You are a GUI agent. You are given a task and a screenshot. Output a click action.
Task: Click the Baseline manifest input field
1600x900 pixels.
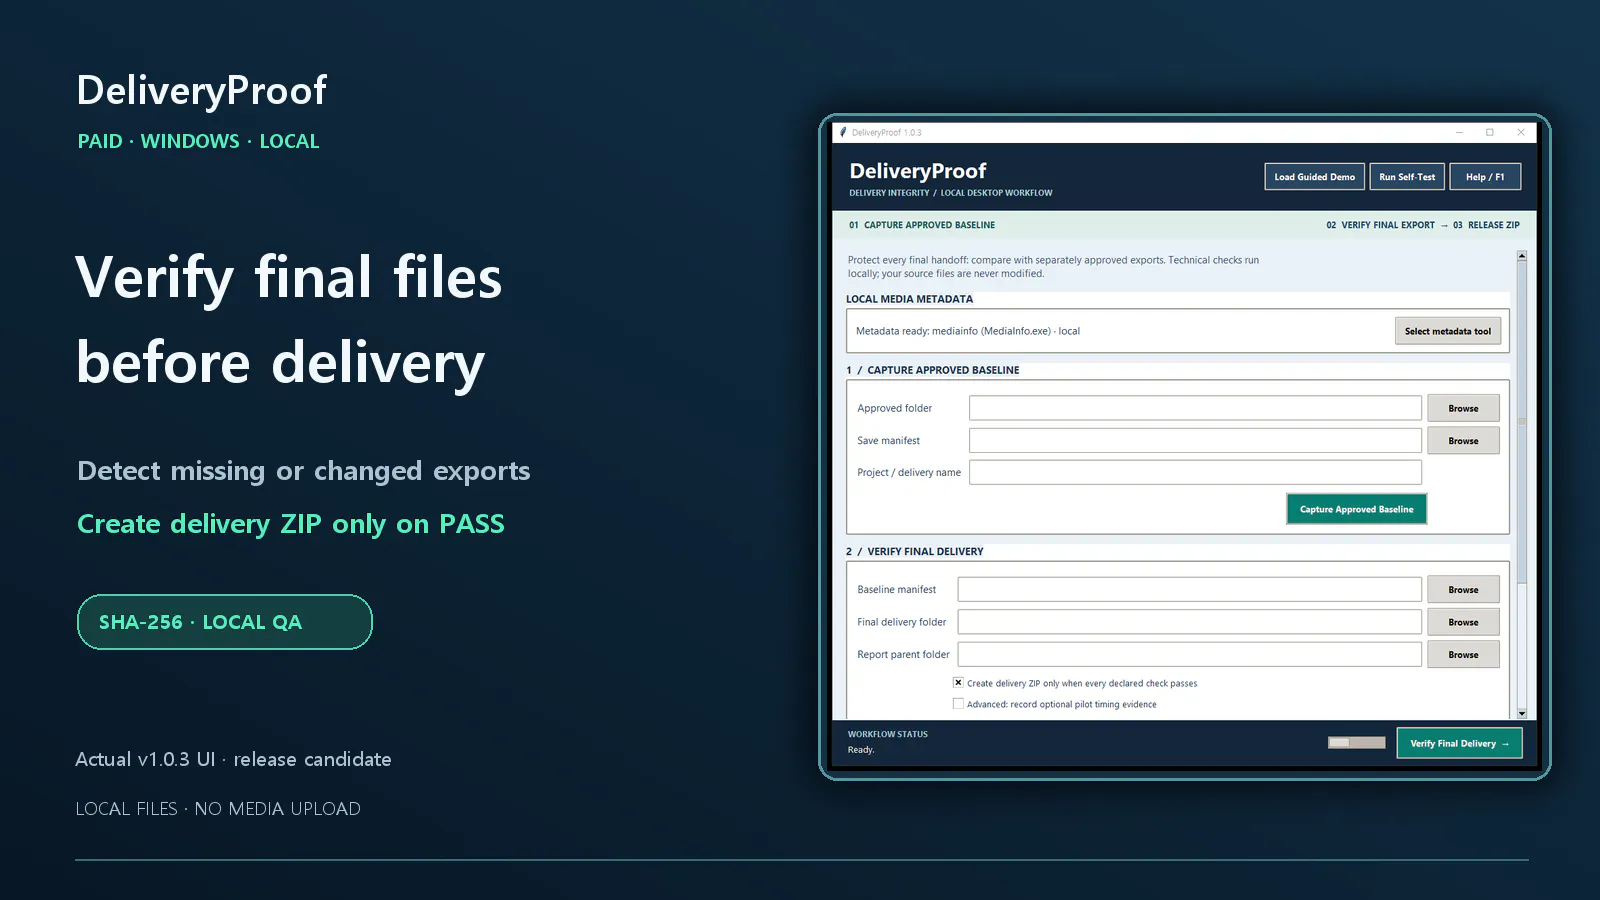click(x=1189, y=589)
